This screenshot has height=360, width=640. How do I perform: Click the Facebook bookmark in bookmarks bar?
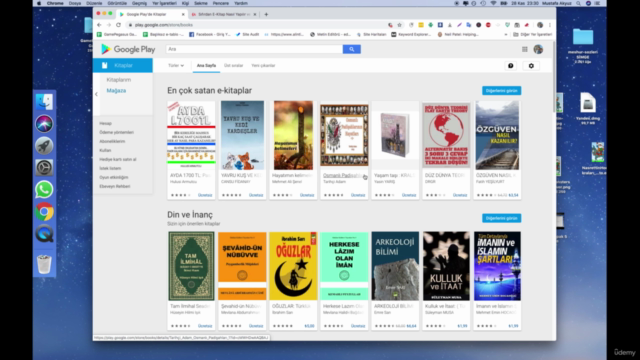point(209,35)
